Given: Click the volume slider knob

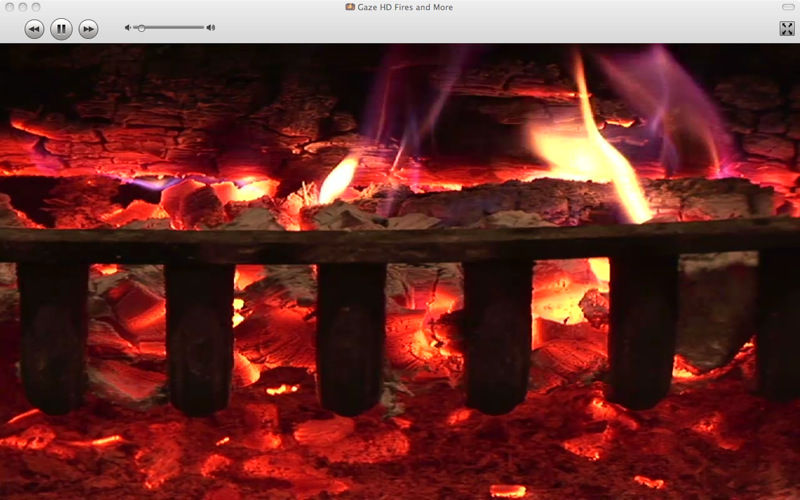Looking at the screenshot, I should (x=141, y=28).
